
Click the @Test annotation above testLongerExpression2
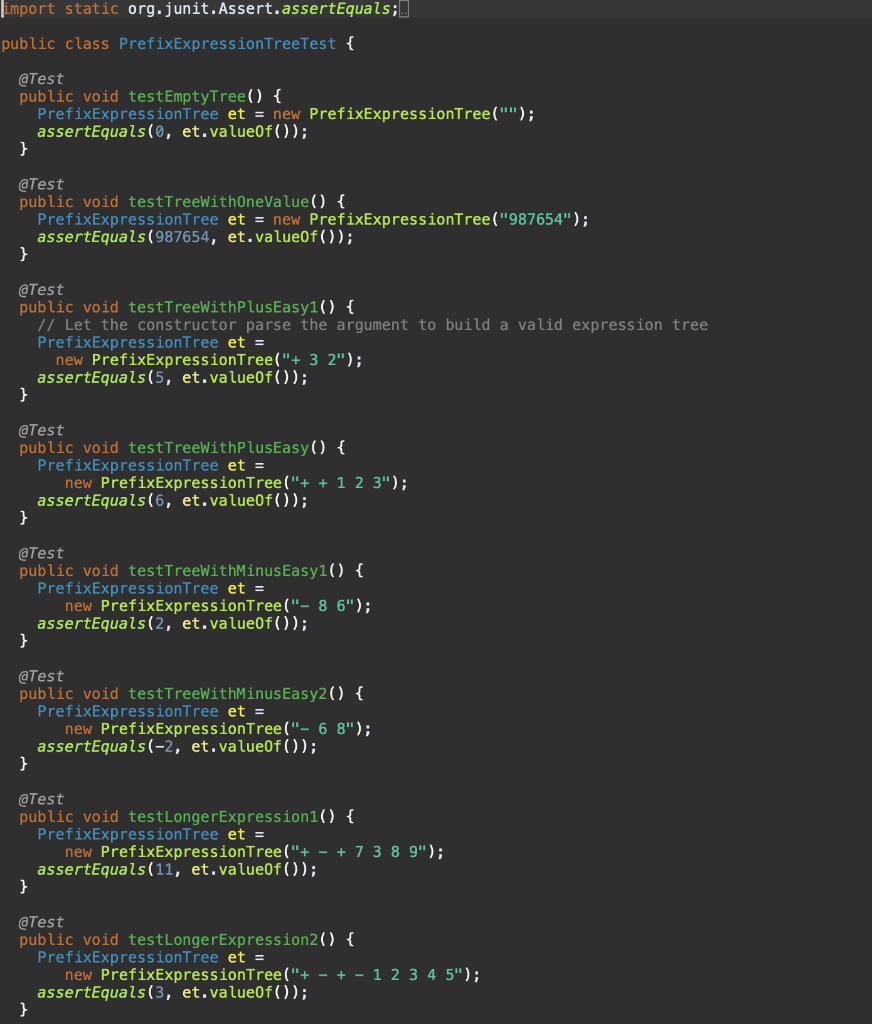pyautogui.click(x=41, y=922)
